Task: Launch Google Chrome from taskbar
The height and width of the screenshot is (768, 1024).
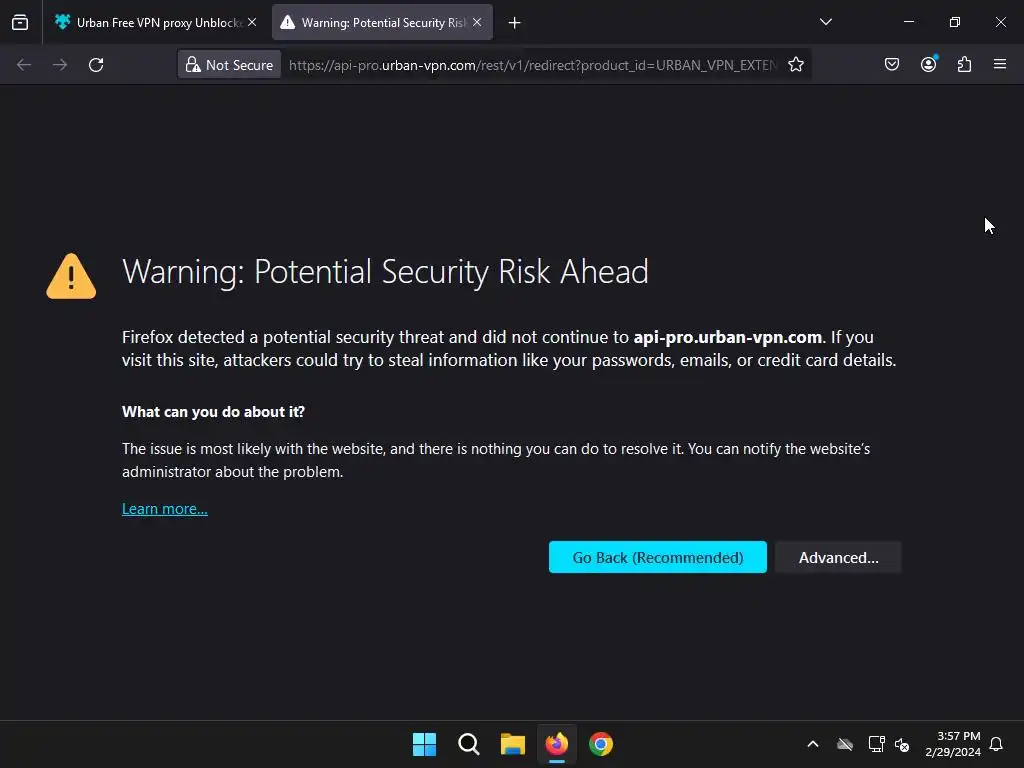Action: [601, 744]
